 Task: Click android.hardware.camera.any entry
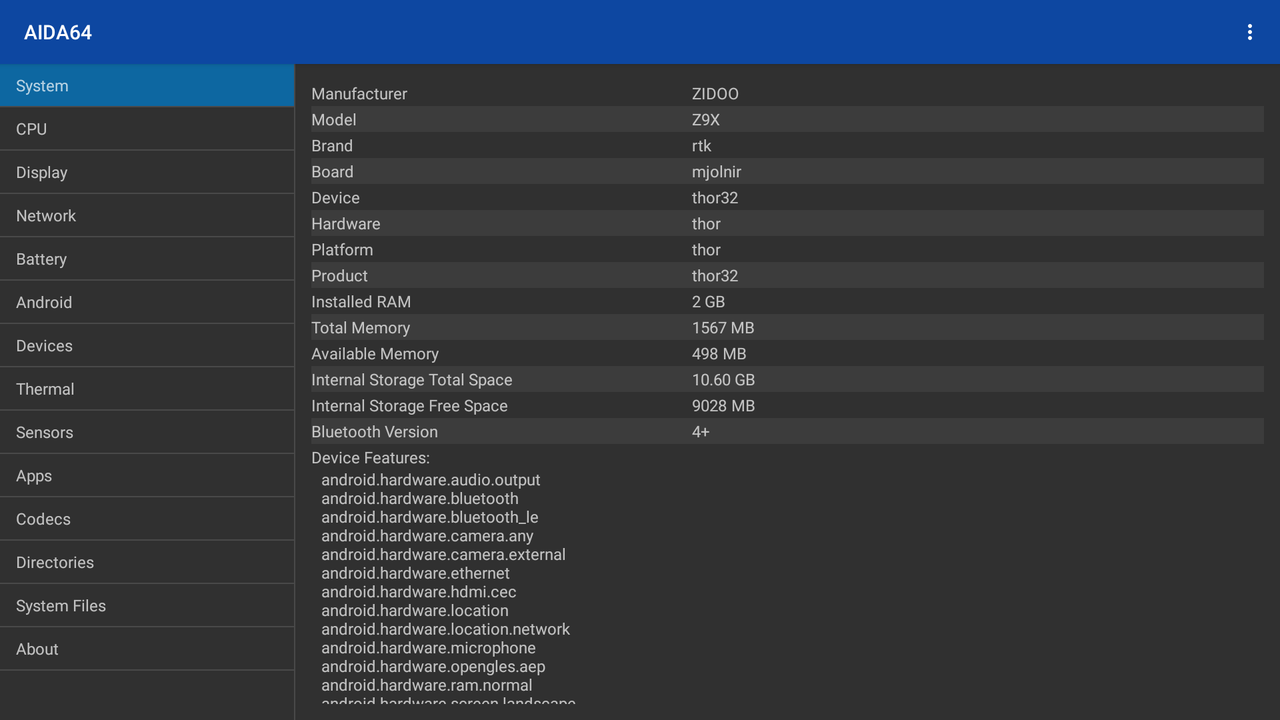coord(427,536)
